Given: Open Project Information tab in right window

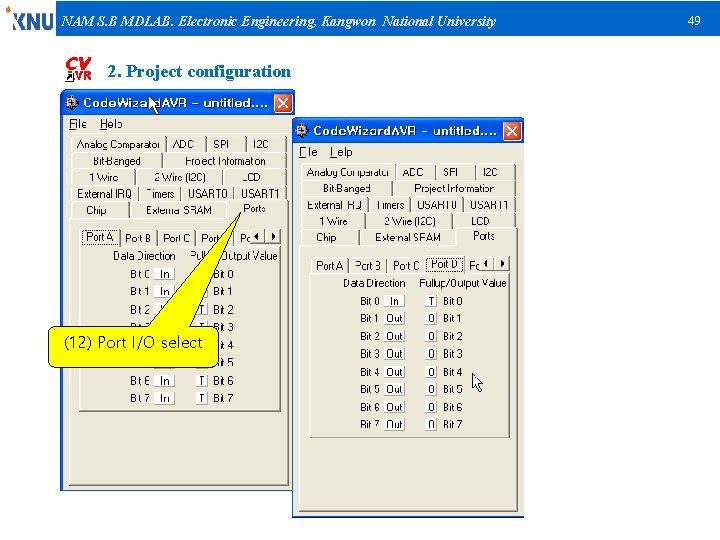Looking at the screenshot, I should click(454, 188).
